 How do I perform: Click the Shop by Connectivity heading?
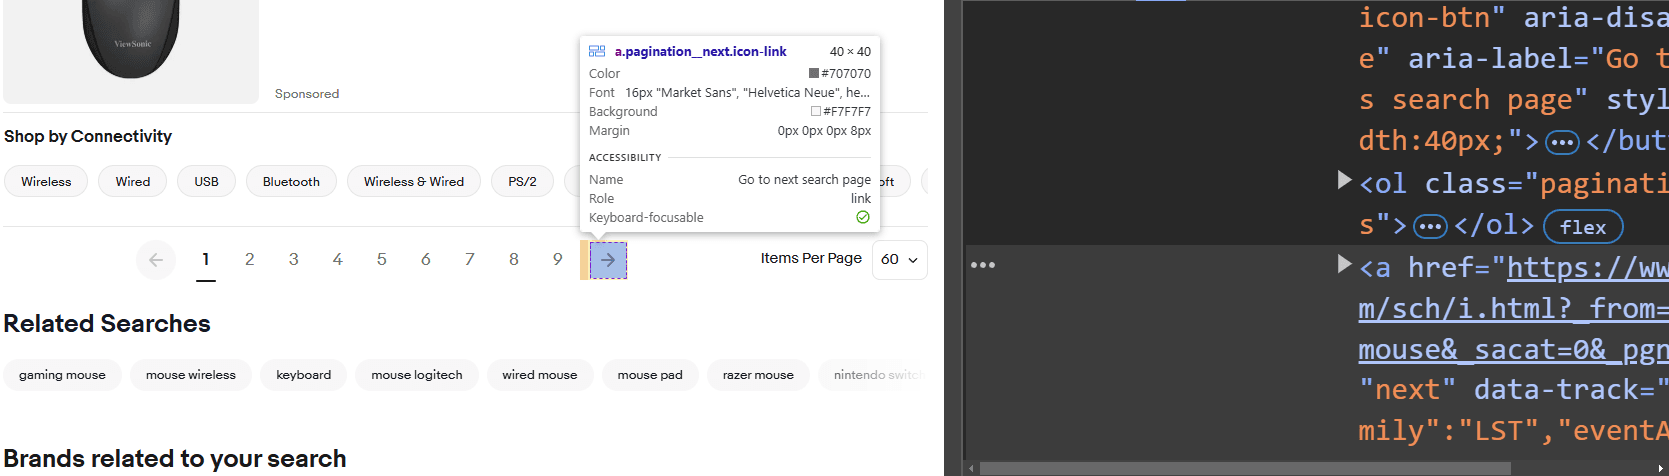88,136
